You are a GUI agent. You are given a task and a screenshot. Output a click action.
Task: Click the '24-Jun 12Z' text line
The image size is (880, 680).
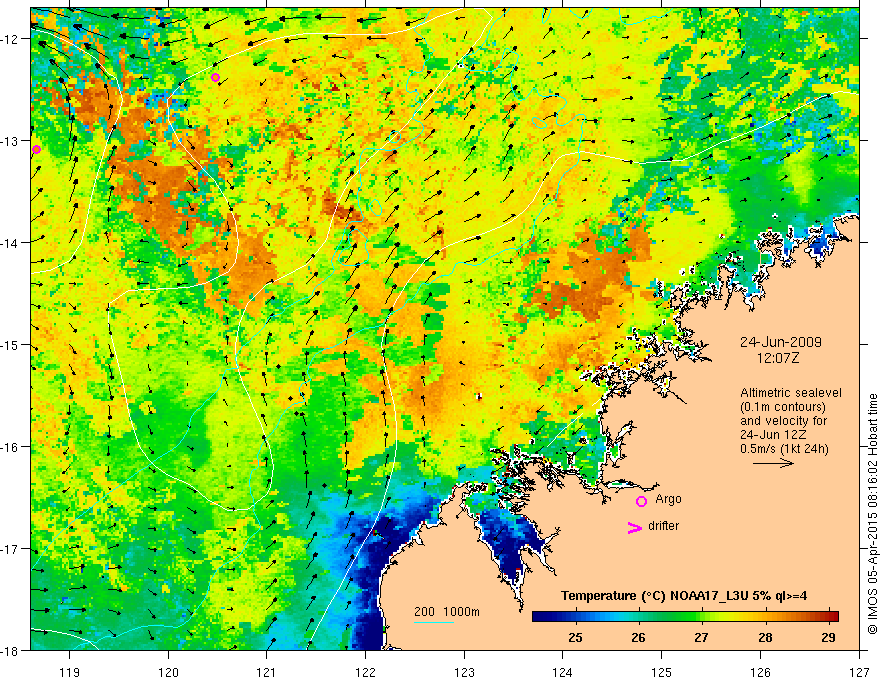tap(773, 435)
